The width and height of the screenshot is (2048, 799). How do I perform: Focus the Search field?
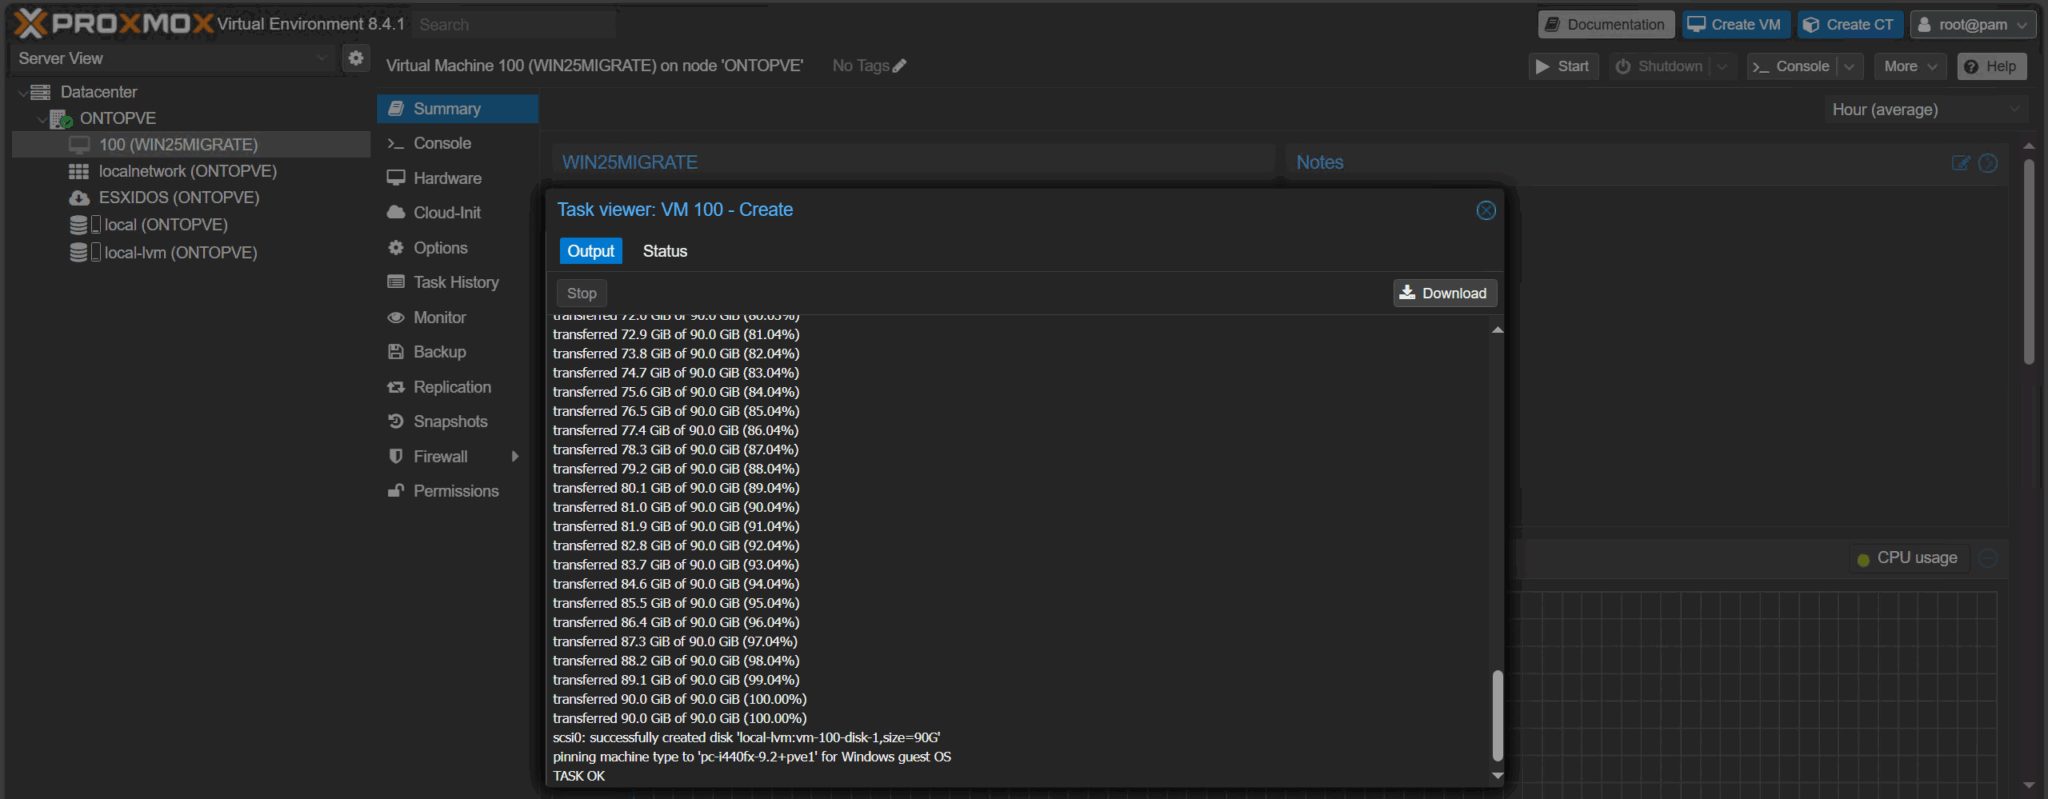pyautogui.click(x=513, y=24)
